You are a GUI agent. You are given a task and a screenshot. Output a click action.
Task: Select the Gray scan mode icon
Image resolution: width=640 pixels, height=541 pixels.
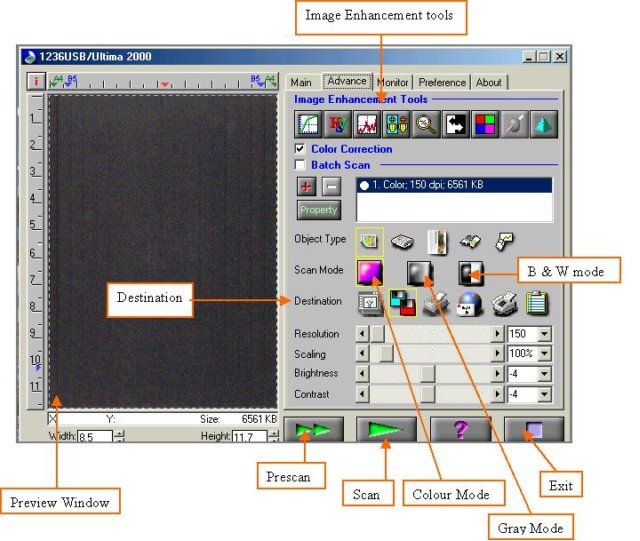point(419,272)
